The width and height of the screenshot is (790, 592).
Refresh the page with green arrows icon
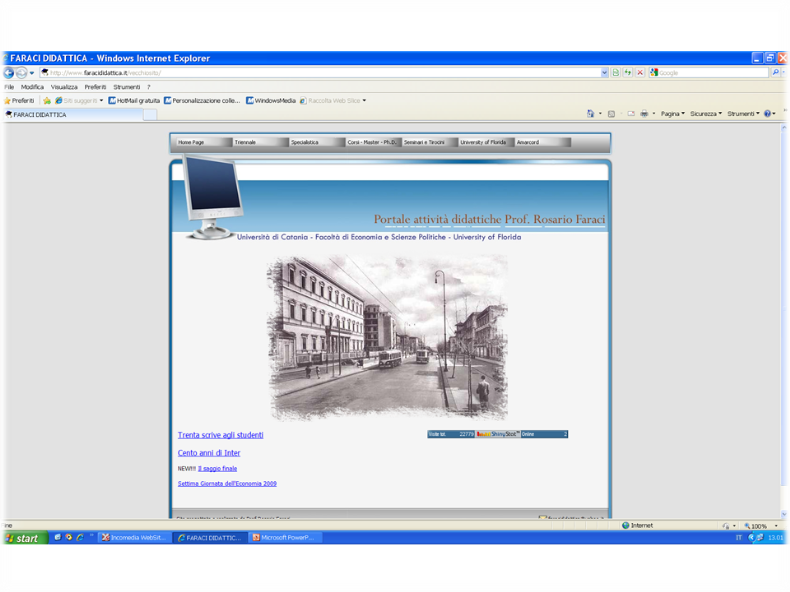[628, 73]
